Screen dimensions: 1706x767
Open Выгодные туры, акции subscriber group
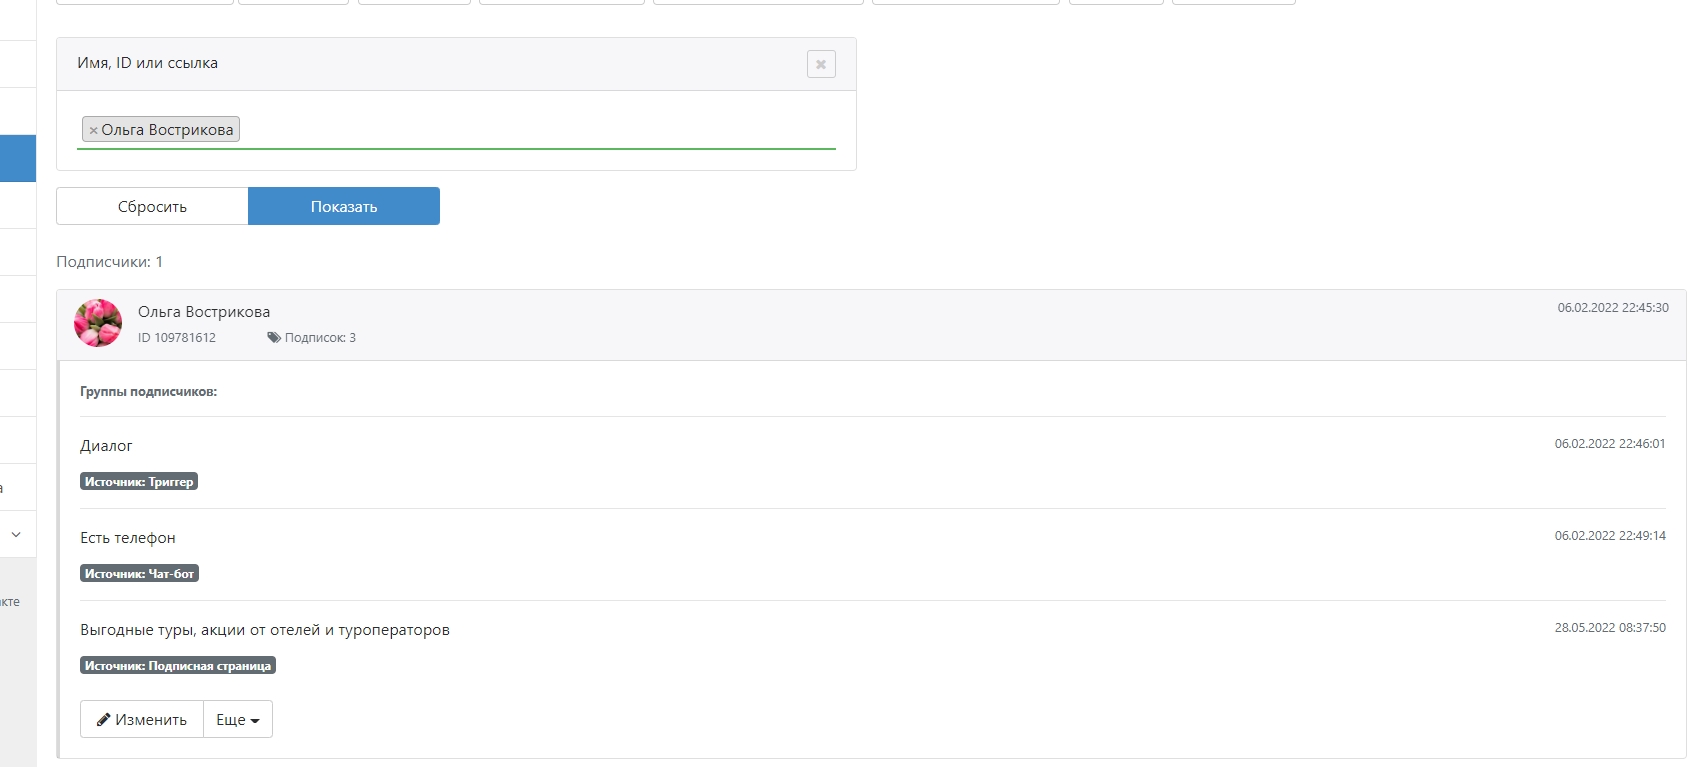[265, 630]
